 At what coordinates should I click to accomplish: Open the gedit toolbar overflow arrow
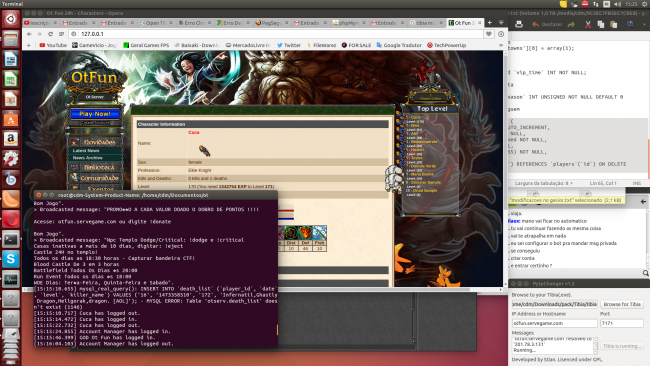click(x=645, y=24)
